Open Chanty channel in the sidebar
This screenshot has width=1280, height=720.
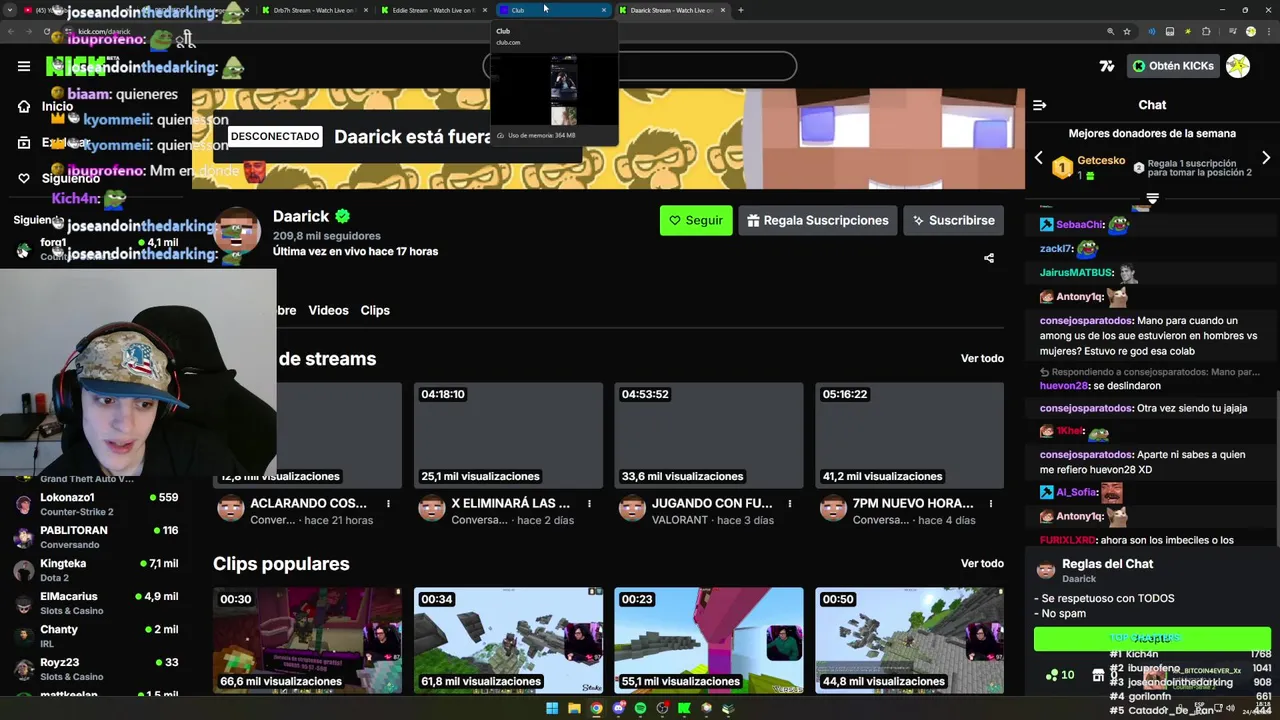point(96,636)
